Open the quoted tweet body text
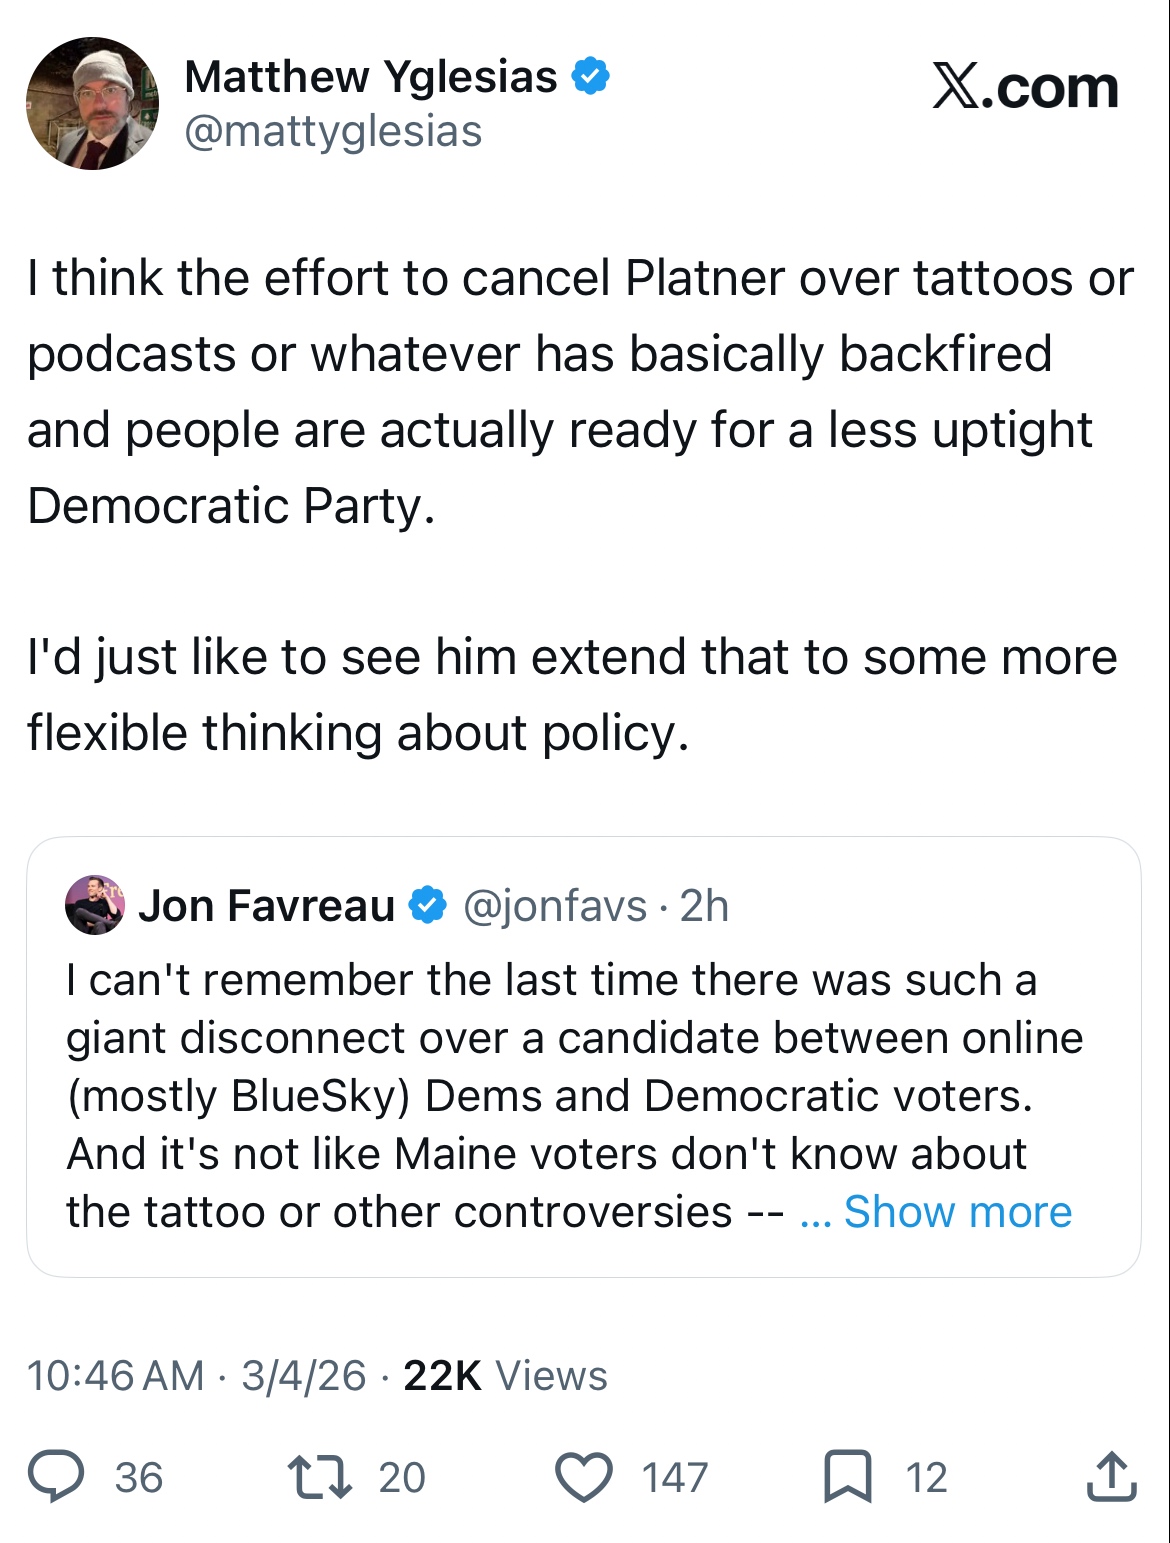The width and height of the screenshot is (1170, 1543). (550, 1096)
